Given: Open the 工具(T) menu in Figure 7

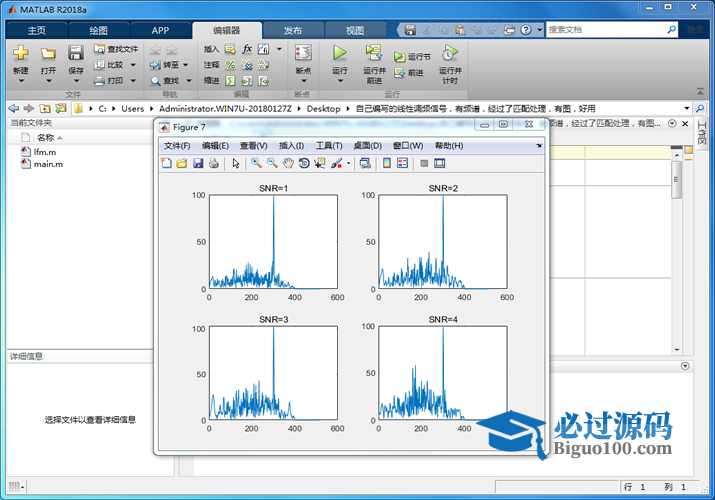Looking at the screenshot, I should coord(329,146).
